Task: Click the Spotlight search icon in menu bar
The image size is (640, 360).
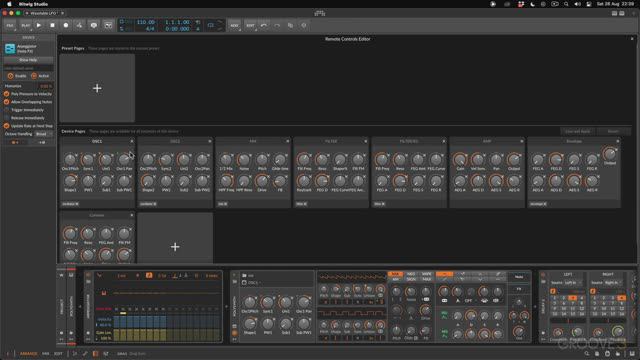Action: point(566,4)
